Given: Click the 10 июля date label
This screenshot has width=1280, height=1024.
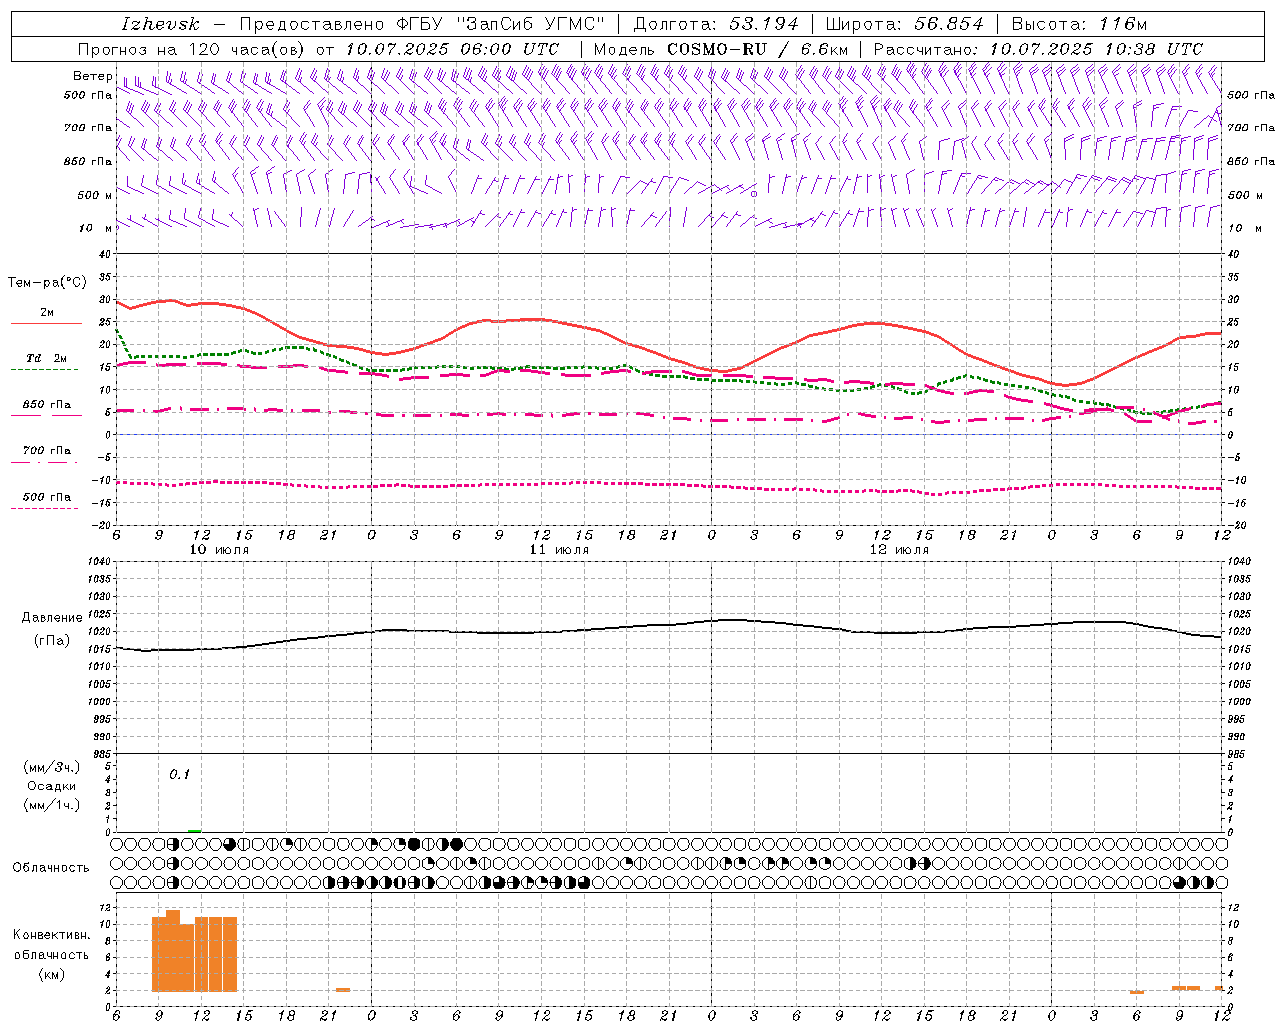Looking at the screenshot, I should pyautogui.click(x=219, y=550).
